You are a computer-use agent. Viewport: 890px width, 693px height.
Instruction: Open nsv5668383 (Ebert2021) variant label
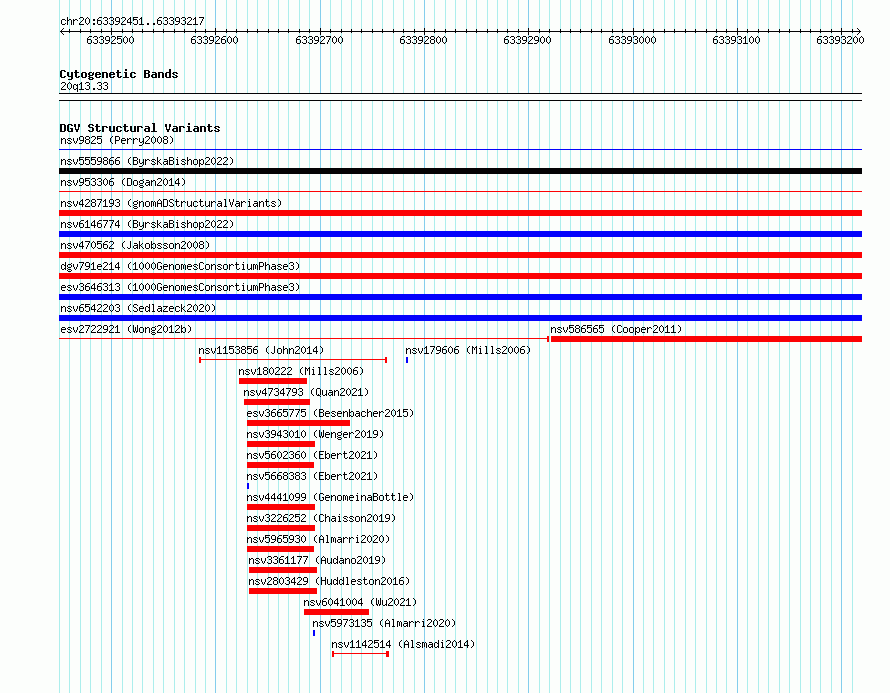pos(312,476)
